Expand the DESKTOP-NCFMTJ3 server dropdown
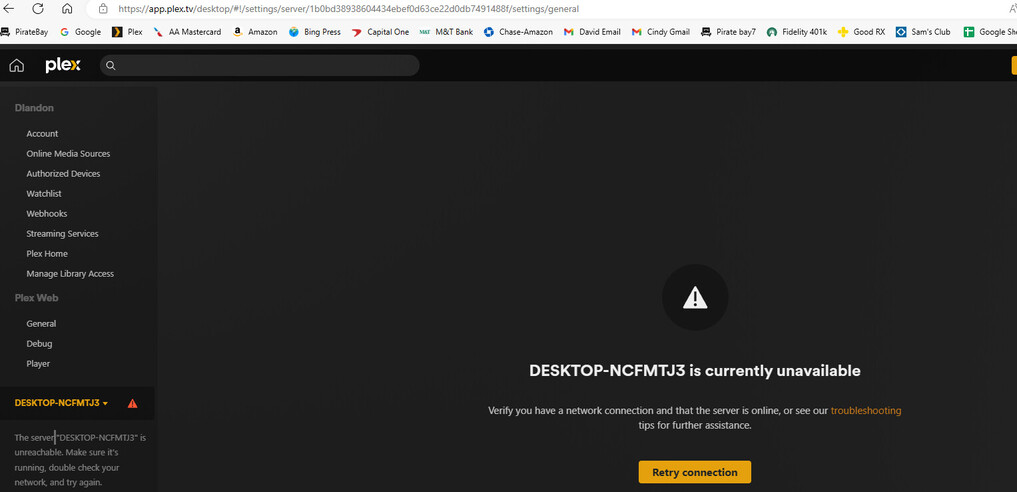The image size is (1017, 492). (61, 403)
